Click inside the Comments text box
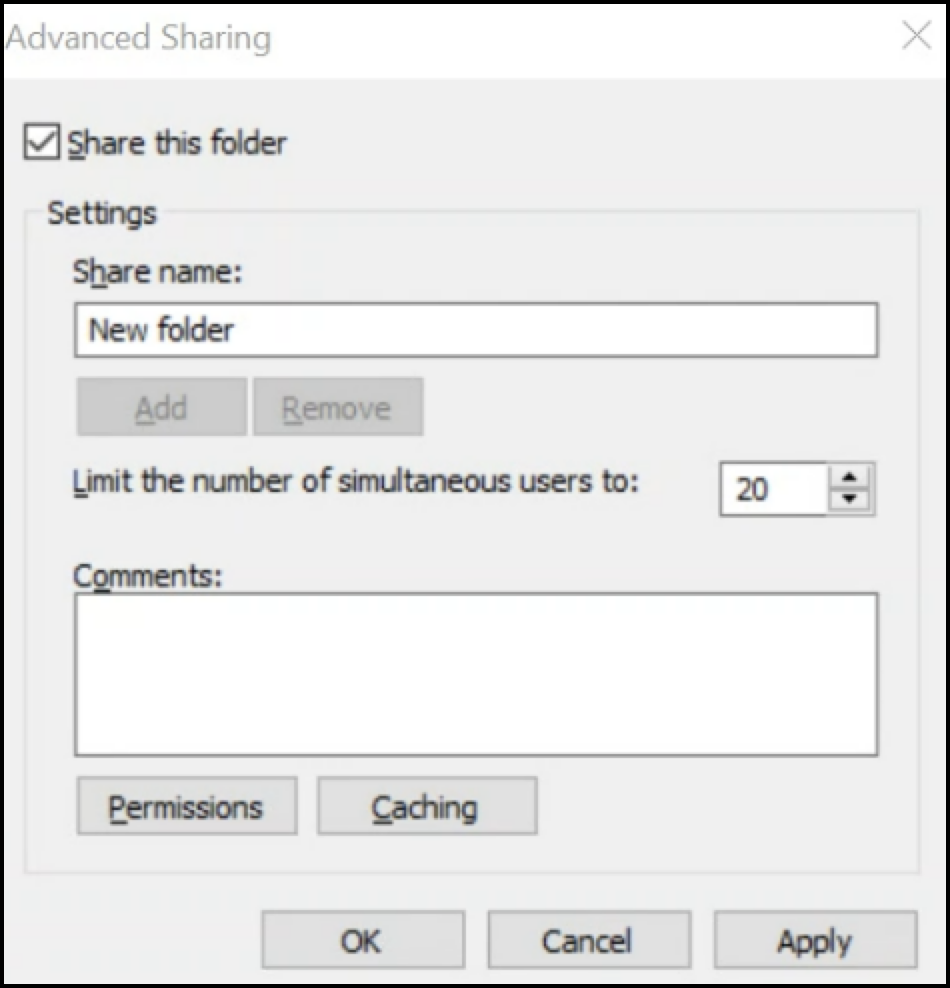950x988 pixels. pos(475,674)
